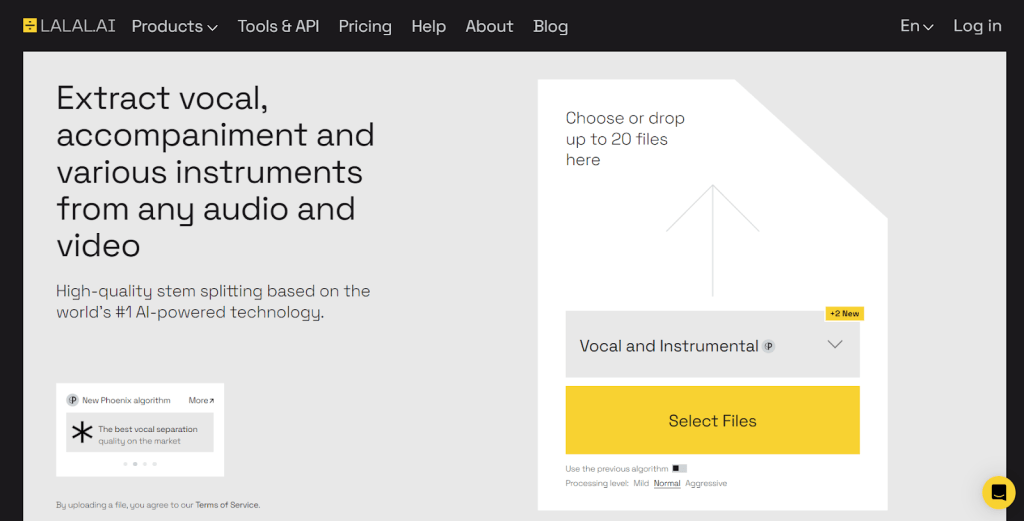Screen dimensions: 1024x521
Task: Select the fourth carousel dot
Action: (x=155, y=464)
